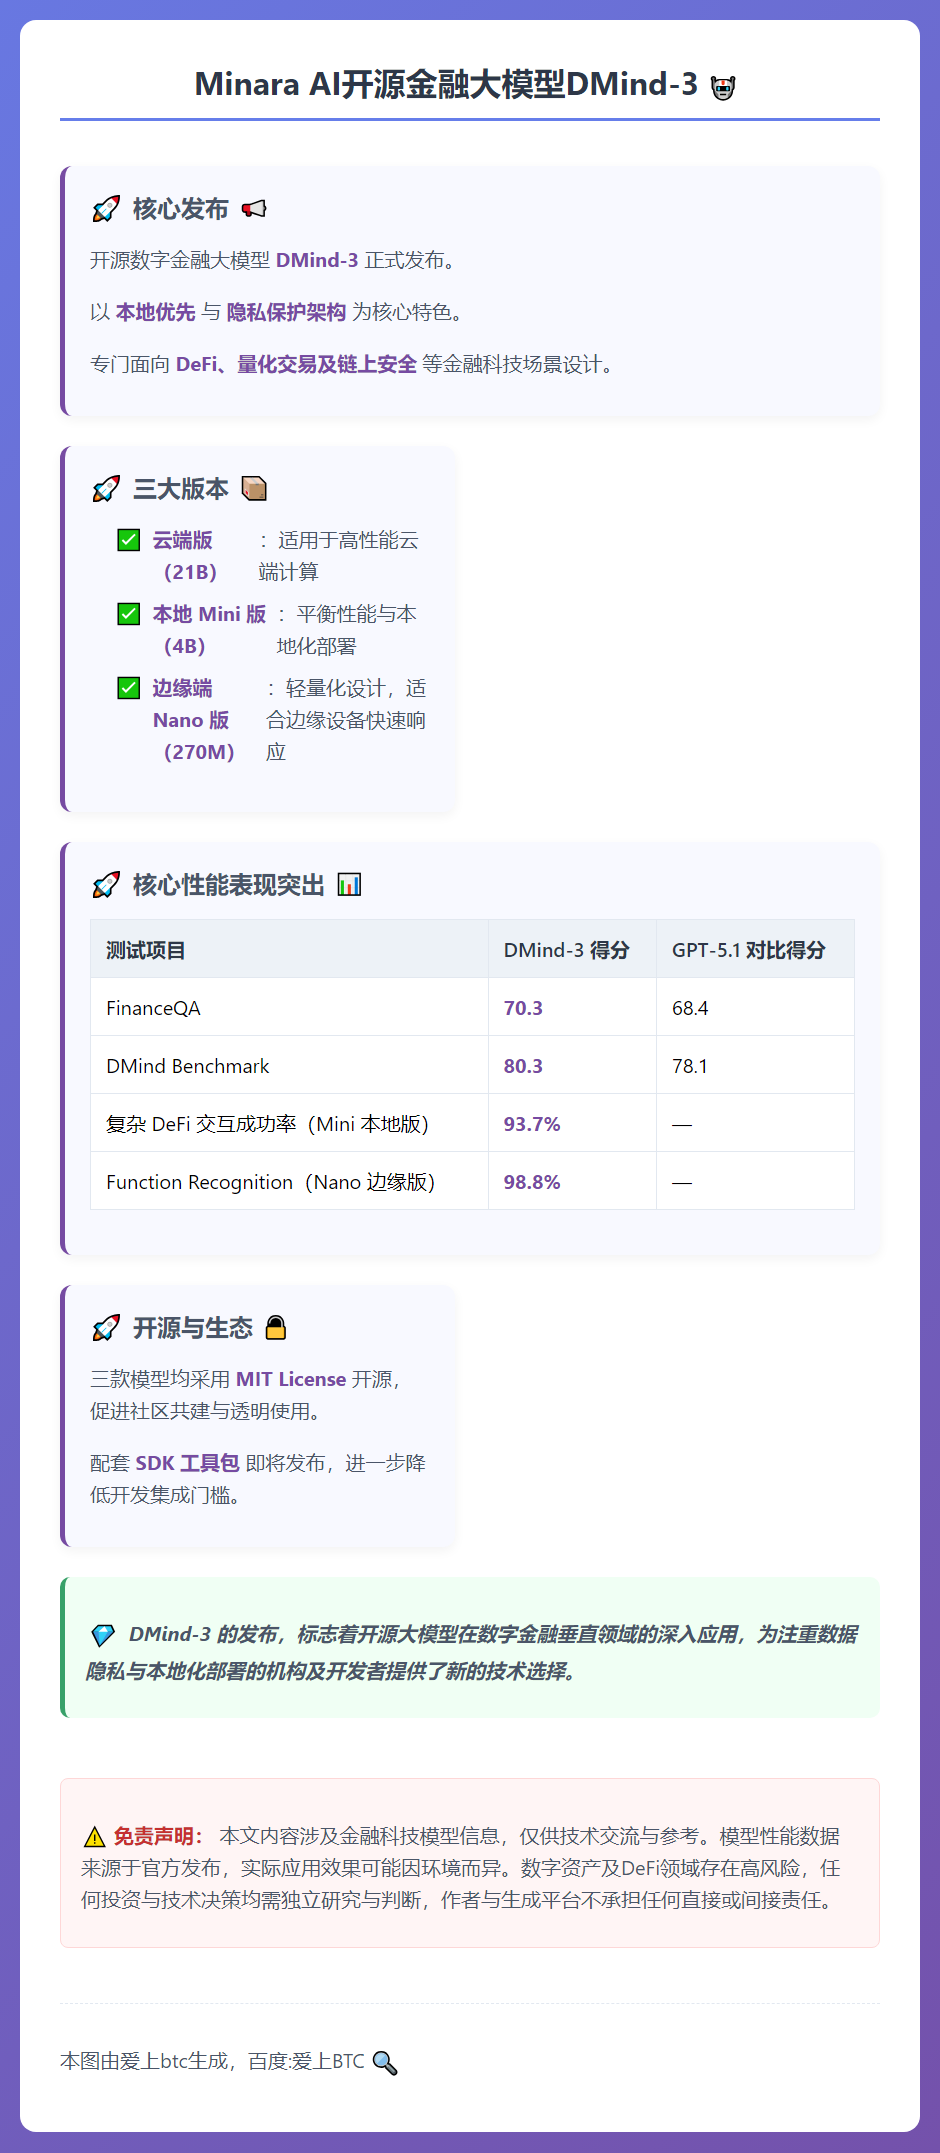The width and height of the screenshot is (940, 2153).
Task: Click the 测试项目 column header
Action: pyautogui.click(x=146, y=950)
